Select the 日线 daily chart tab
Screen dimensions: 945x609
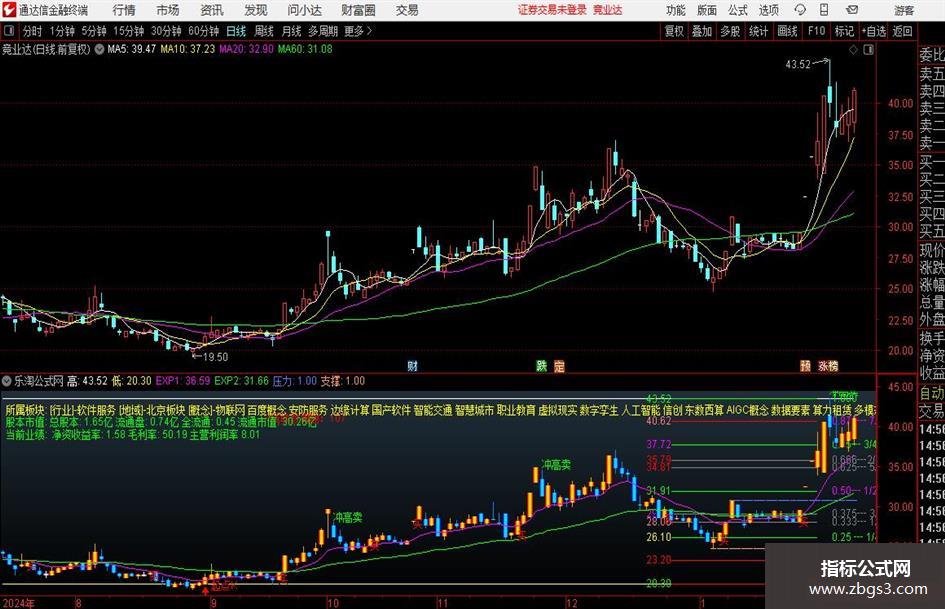pyautogui.click(x=236, y=31)
